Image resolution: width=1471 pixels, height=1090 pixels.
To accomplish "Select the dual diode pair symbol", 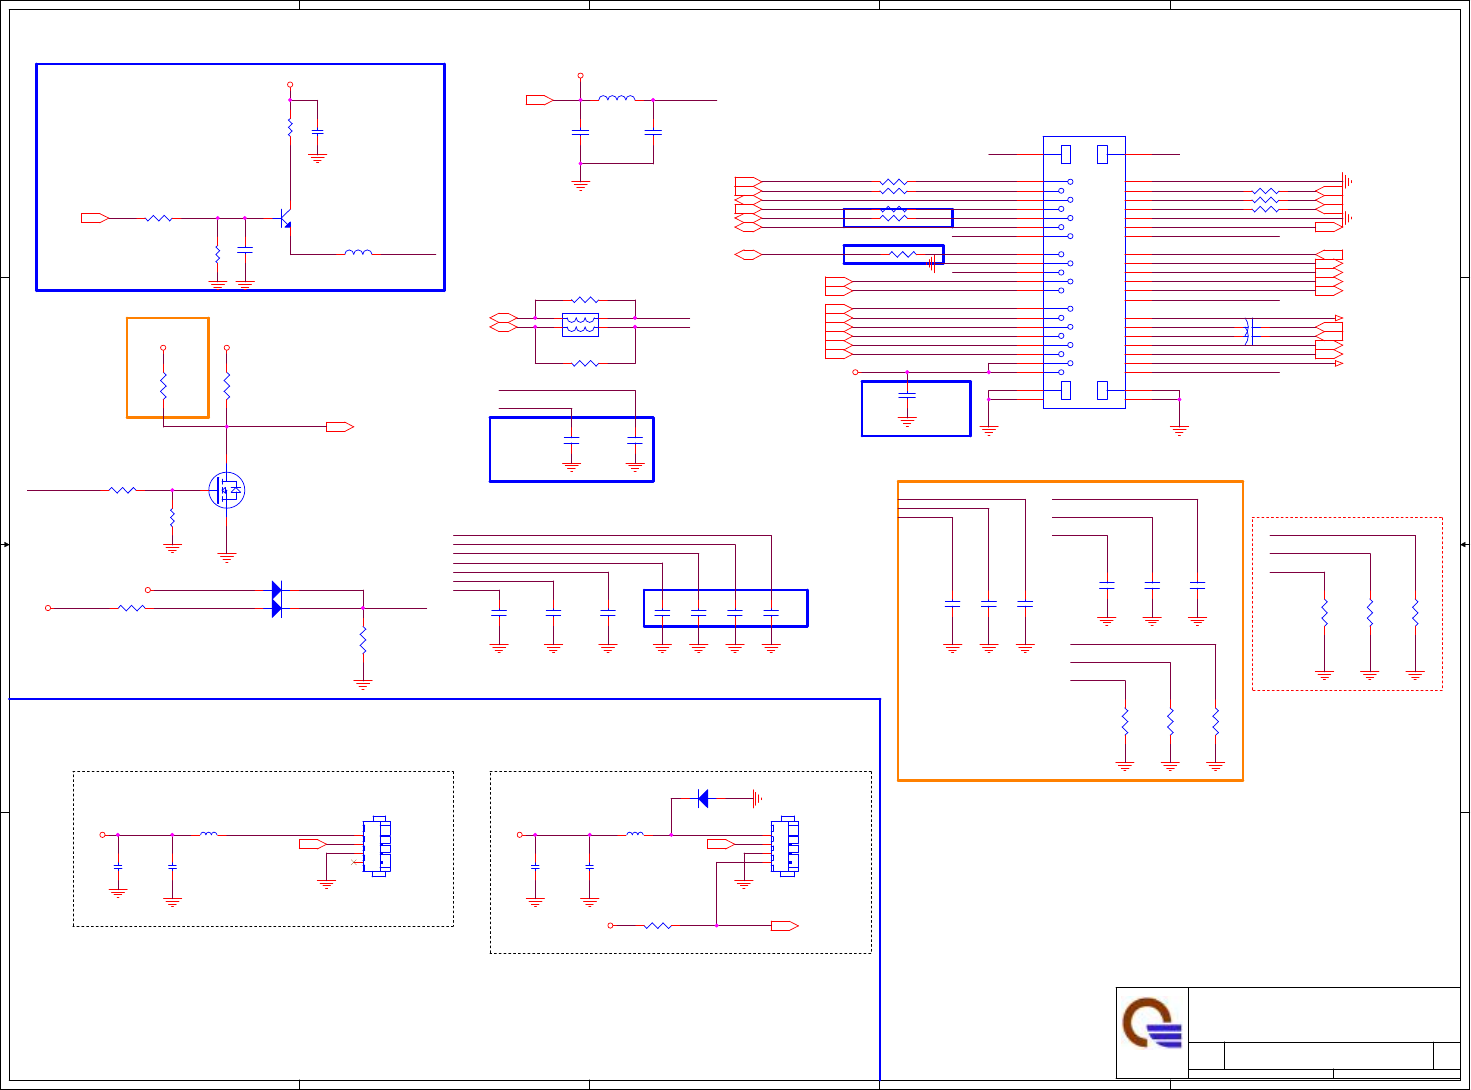I will [x=277, y=599].
